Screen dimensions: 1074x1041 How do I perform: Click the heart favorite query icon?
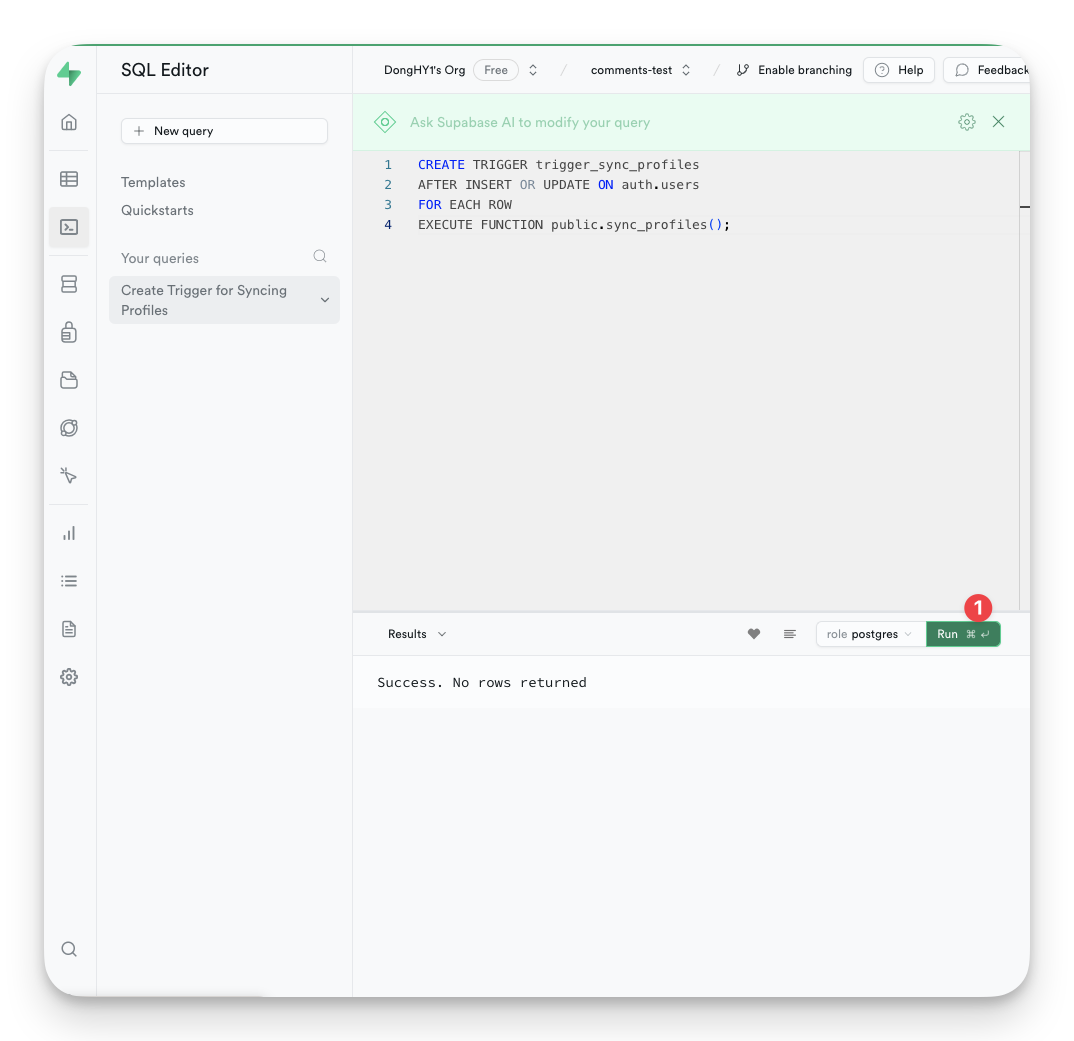tap(754, 634)
